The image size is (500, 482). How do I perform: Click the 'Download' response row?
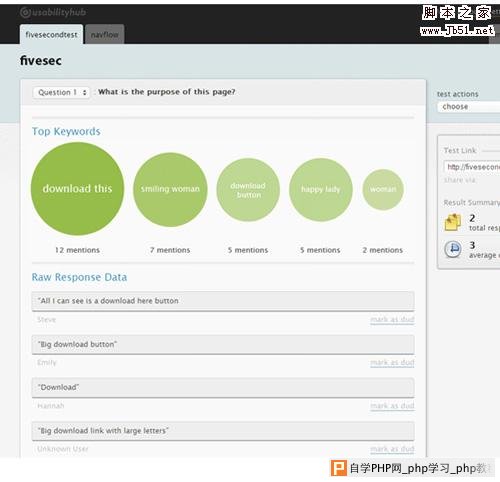[223, 387]
